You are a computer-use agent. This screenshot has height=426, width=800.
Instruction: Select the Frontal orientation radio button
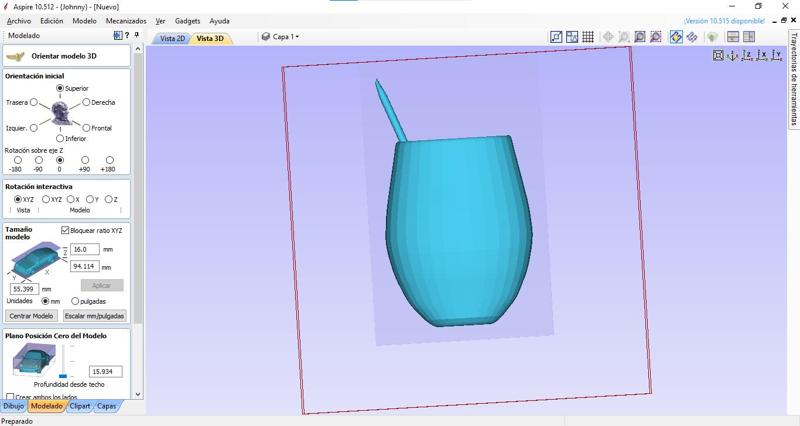[86, 128]
